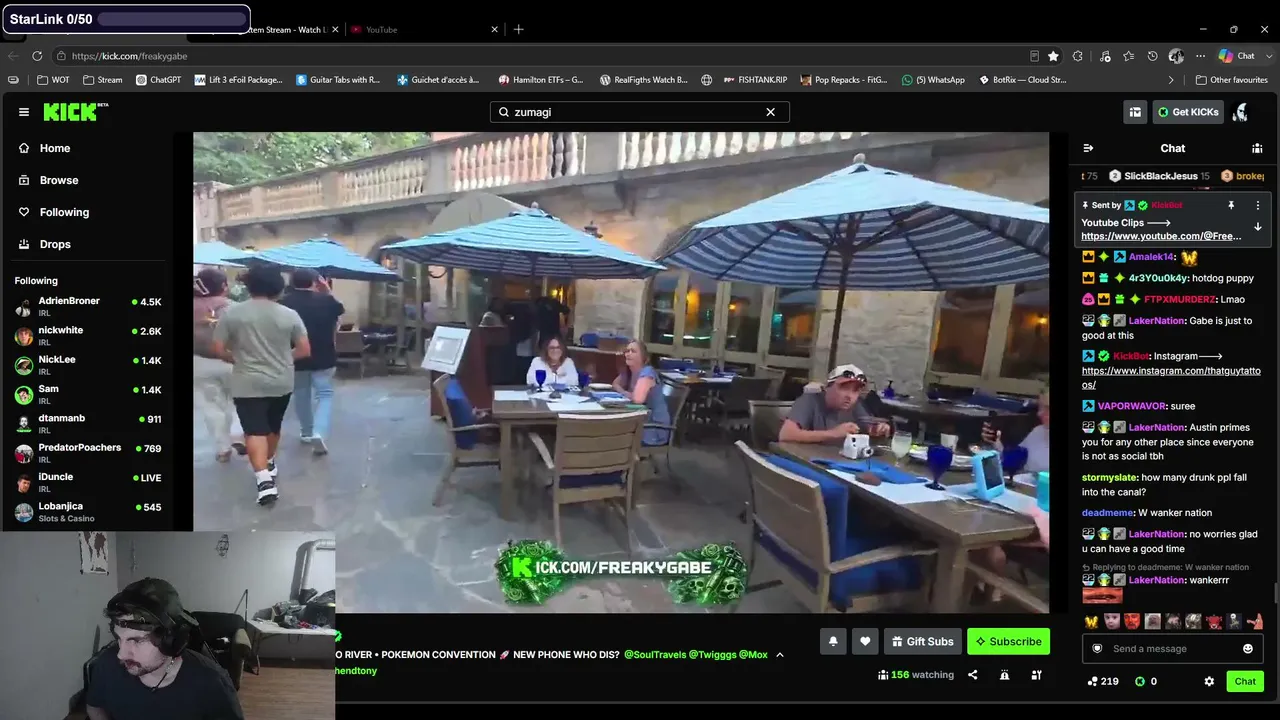Click the search magnifier icon
Viewport: 1280px width, 720px height.
coord(503,112)
